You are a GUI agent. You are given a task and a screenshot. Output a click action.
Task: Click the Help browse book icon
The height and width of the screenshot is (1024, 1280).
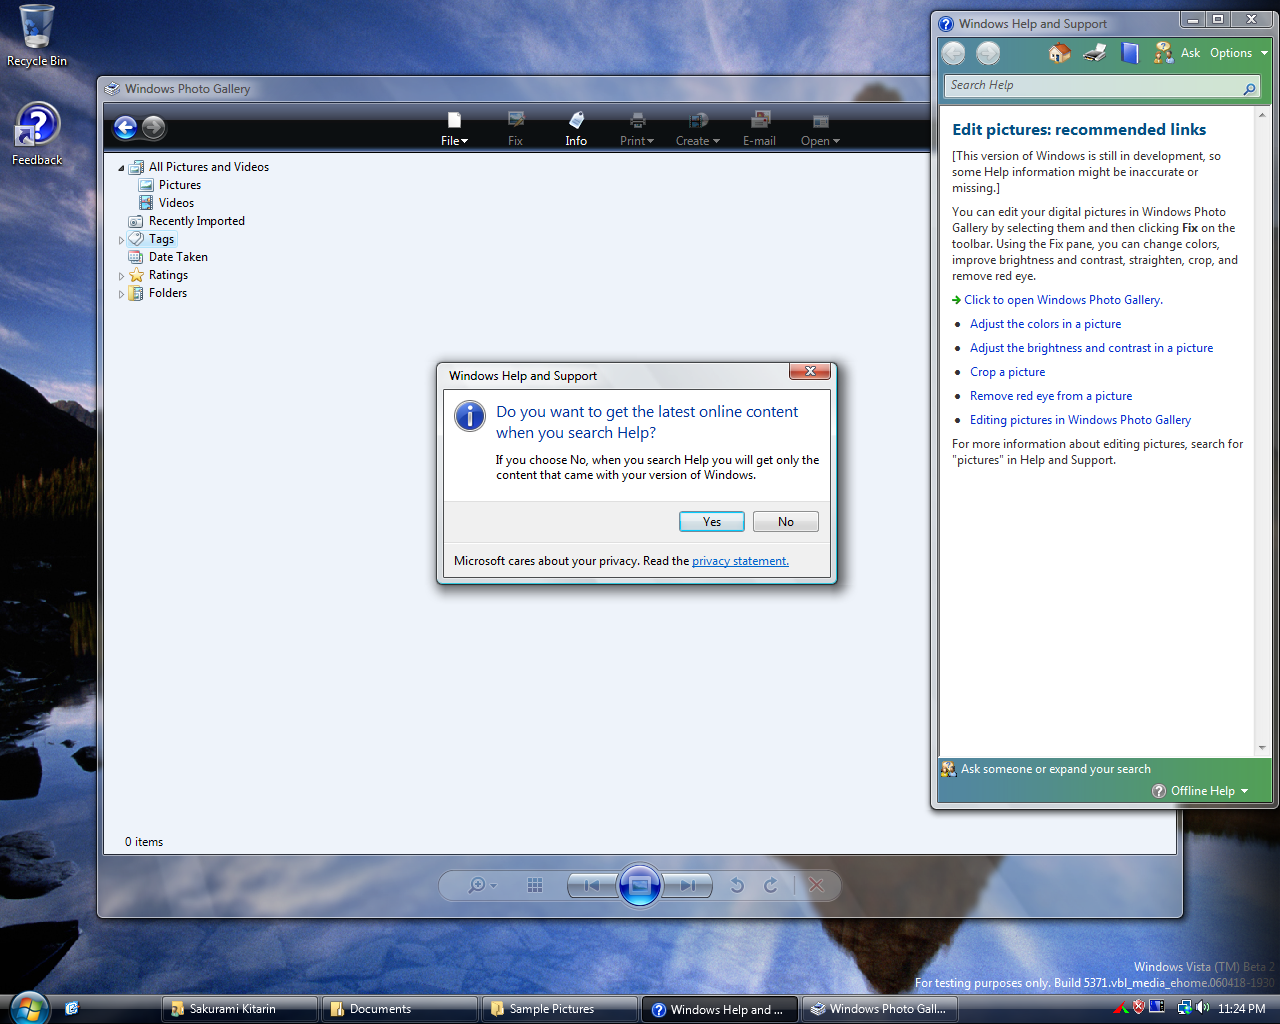(1130, 53)
